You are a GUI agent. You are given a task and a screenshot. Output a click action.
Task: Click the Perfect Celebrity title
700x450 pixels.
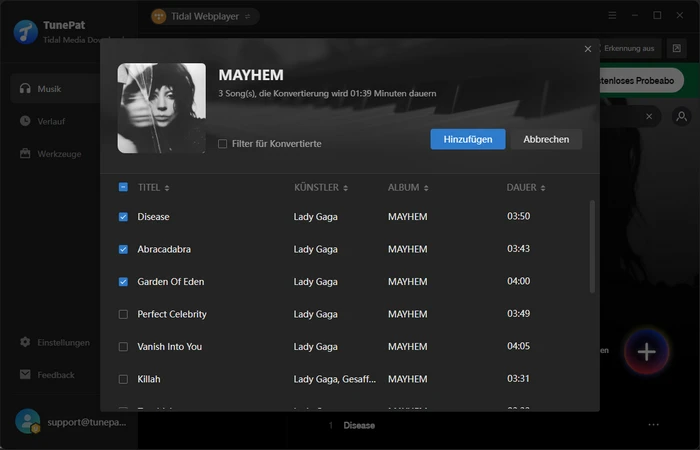pyautogui.click(x=172, y=314)
